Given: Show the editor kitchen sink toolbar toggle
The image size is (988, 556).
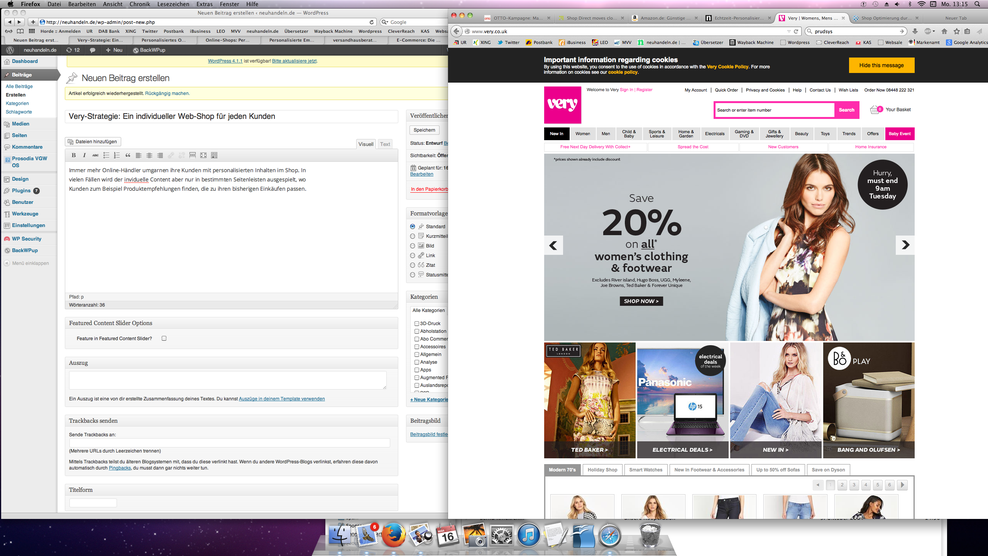Looking at the screenshot, I should click(x=214, y=155).
